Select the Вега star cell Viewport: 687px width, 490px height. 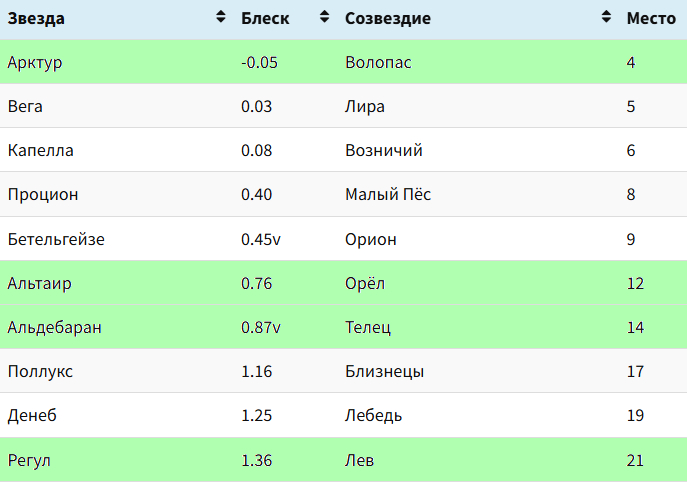pyautogui.click(x=117, y=106)
